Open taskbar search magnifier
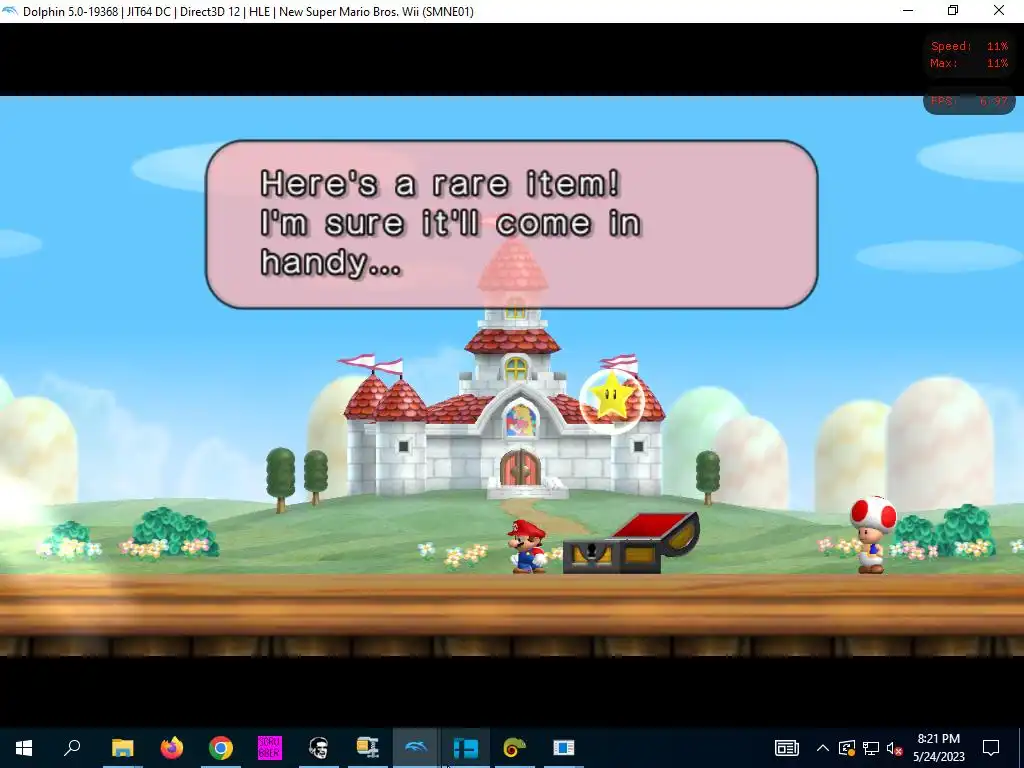 (72, 747)
